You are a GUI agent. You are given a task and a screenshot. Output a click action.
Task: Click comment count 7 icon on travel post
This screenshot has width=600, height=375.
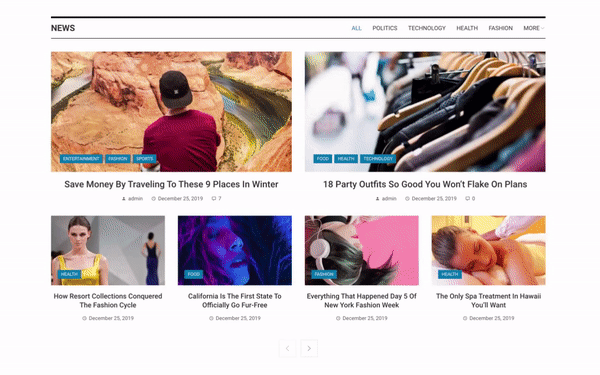pos(217,199)
